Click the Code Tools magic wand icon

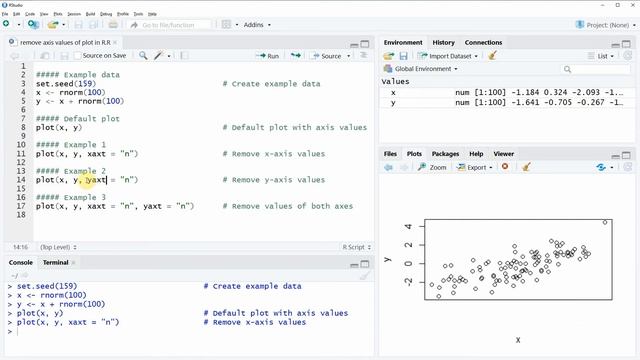pyautogui.click(x=159, y=56)
